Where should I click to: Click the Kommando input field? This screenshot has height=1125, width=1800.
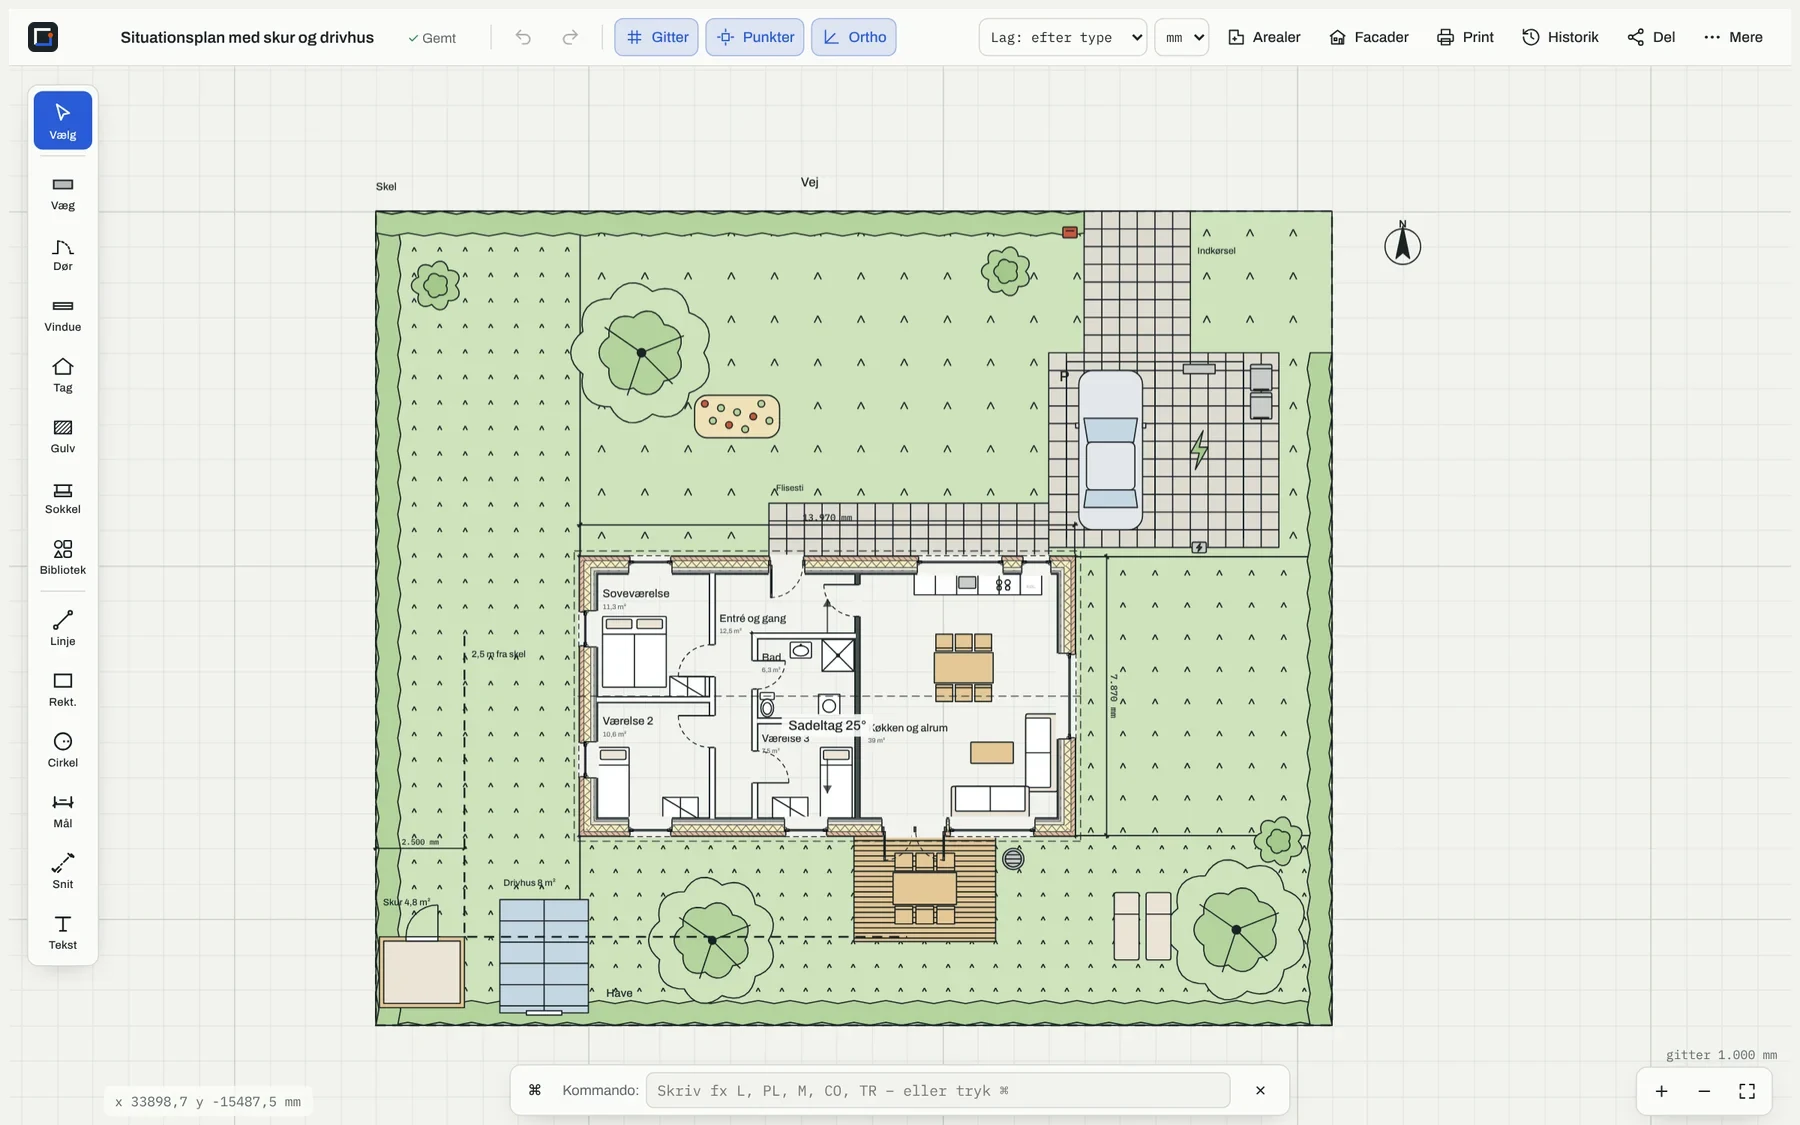pyautogui.click(x=938, y=1090)
